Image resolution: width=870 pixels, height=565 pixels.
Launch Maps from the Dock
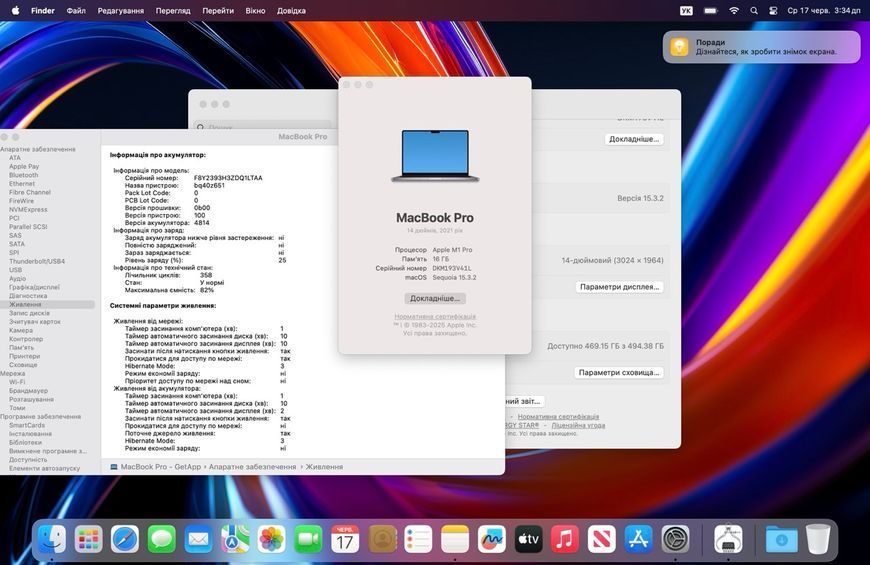(235, 538)
